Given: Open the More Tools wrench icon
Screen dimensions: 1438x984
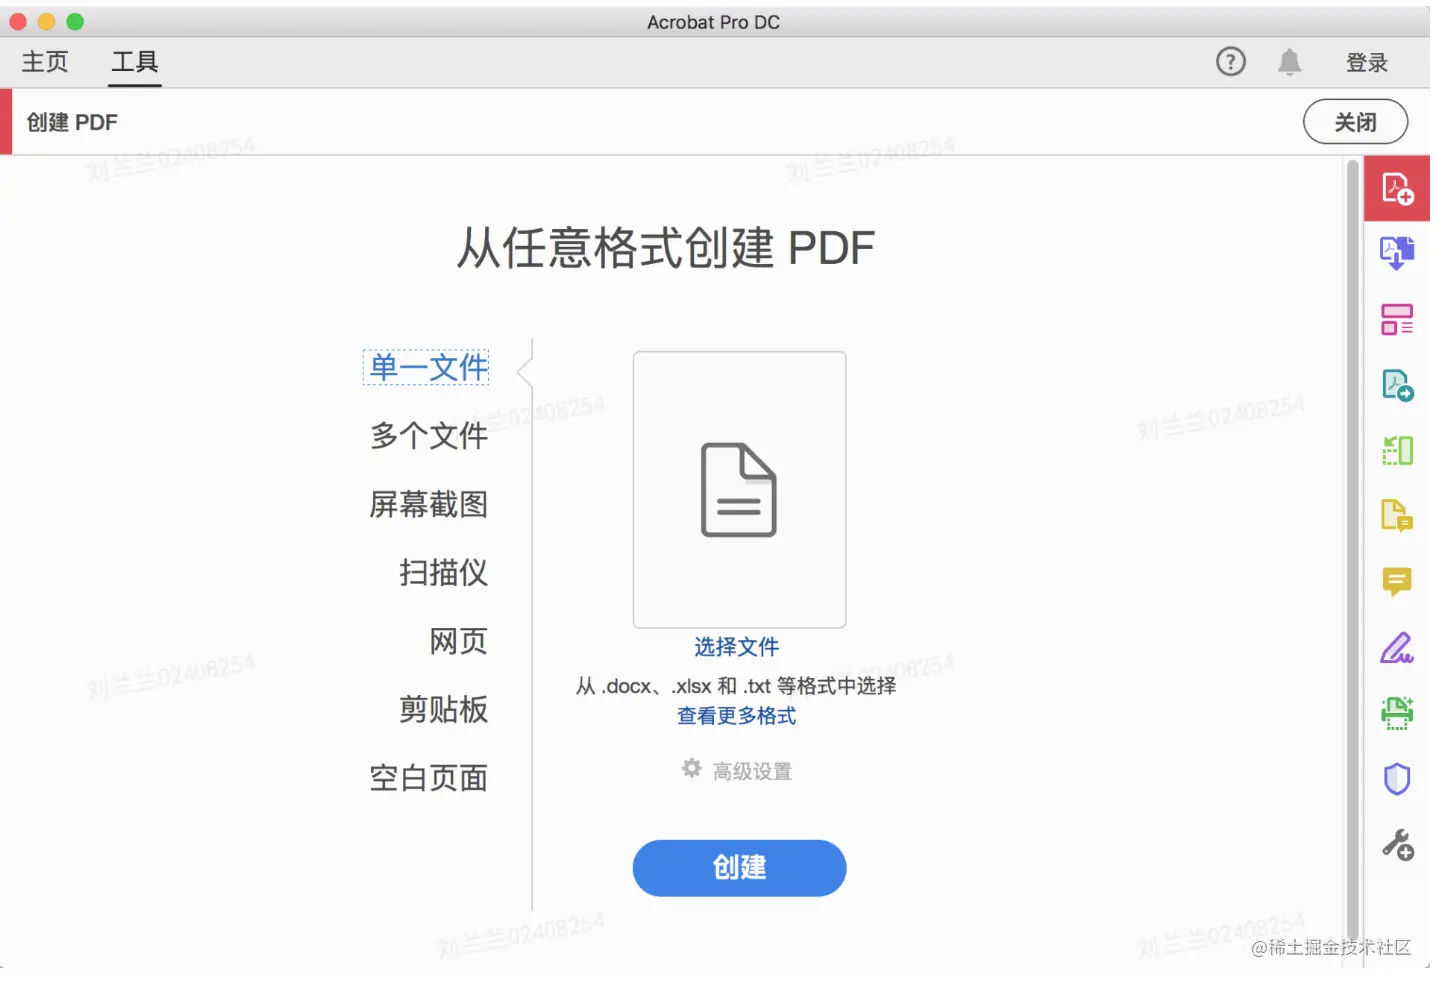Looking at the screenshot, I should pyautogui.click(x=1397, y=845).
